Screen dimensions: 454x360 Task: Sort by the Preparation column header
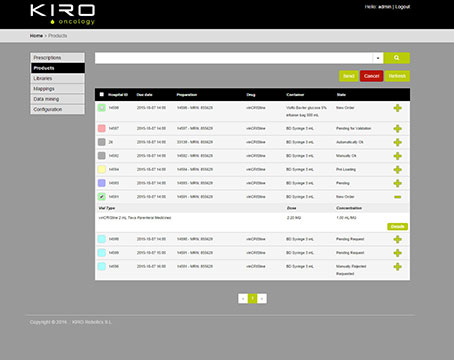coord(187,95)
